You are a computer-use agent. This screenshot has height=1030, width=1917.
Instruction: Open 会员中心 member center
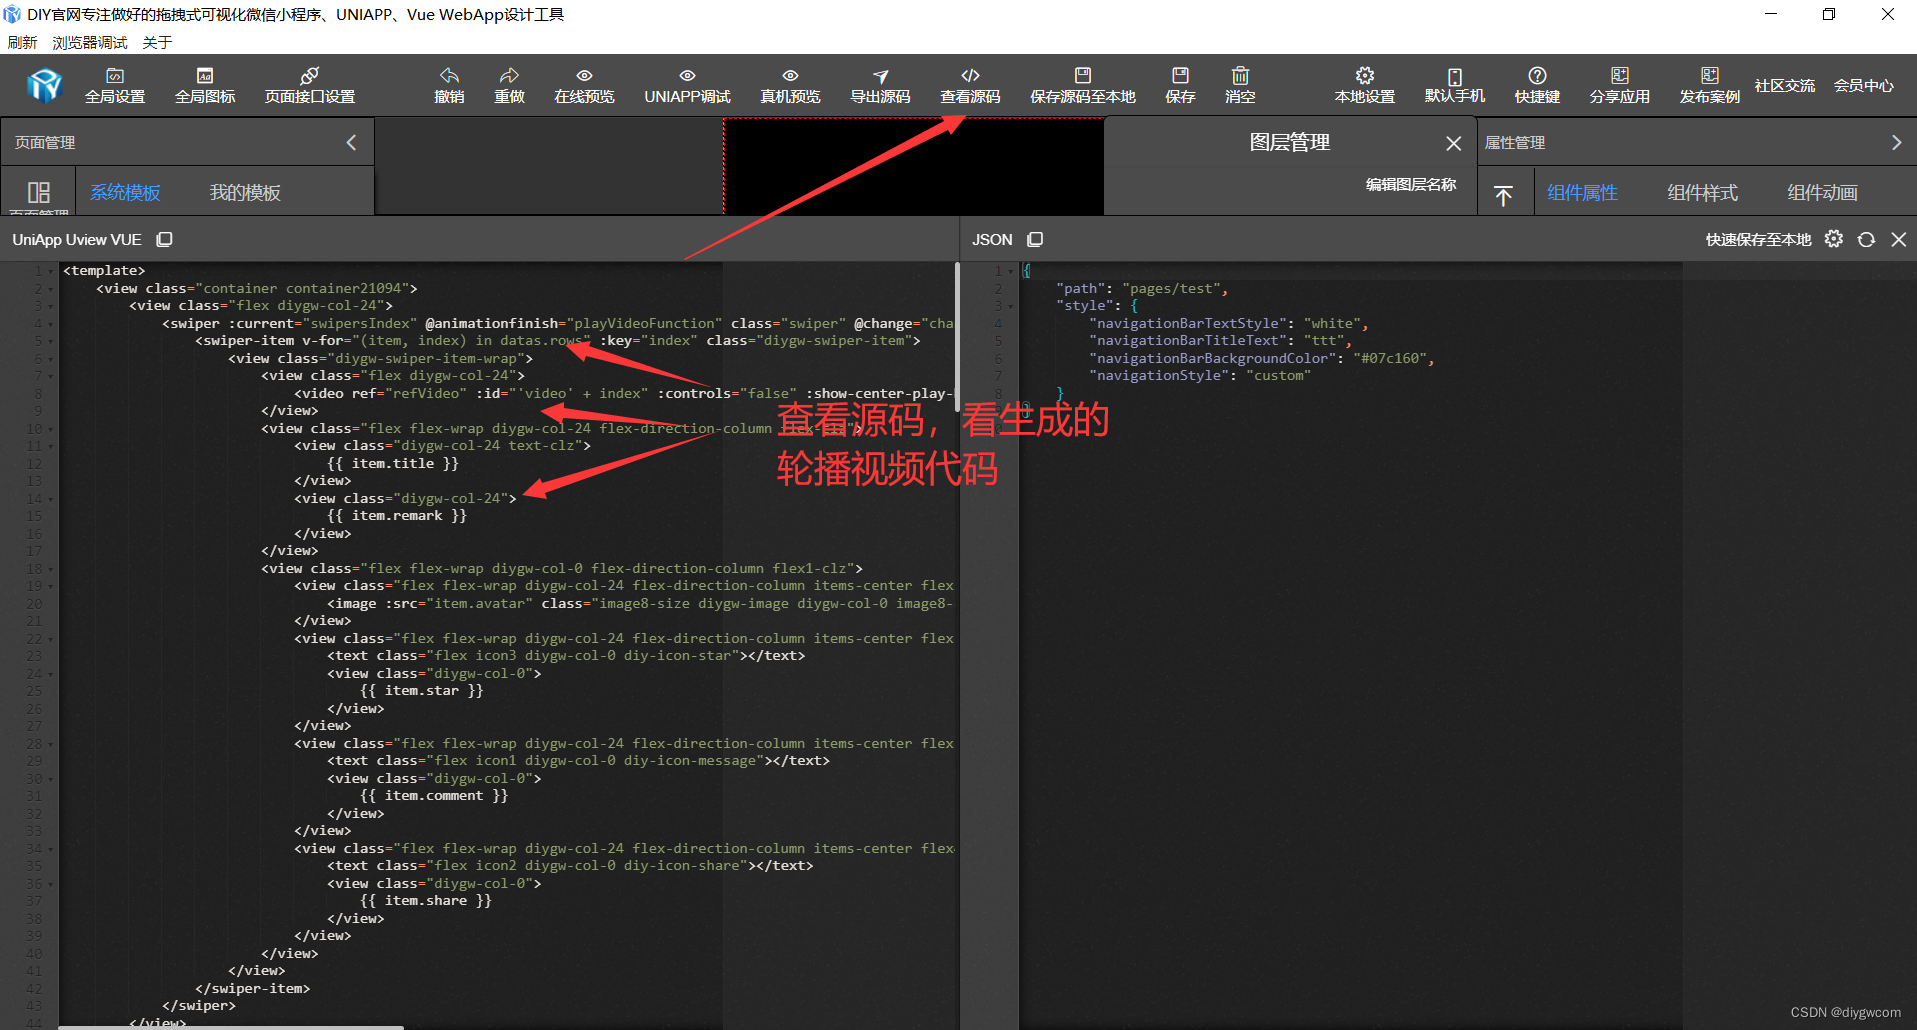click(1863, 86)
